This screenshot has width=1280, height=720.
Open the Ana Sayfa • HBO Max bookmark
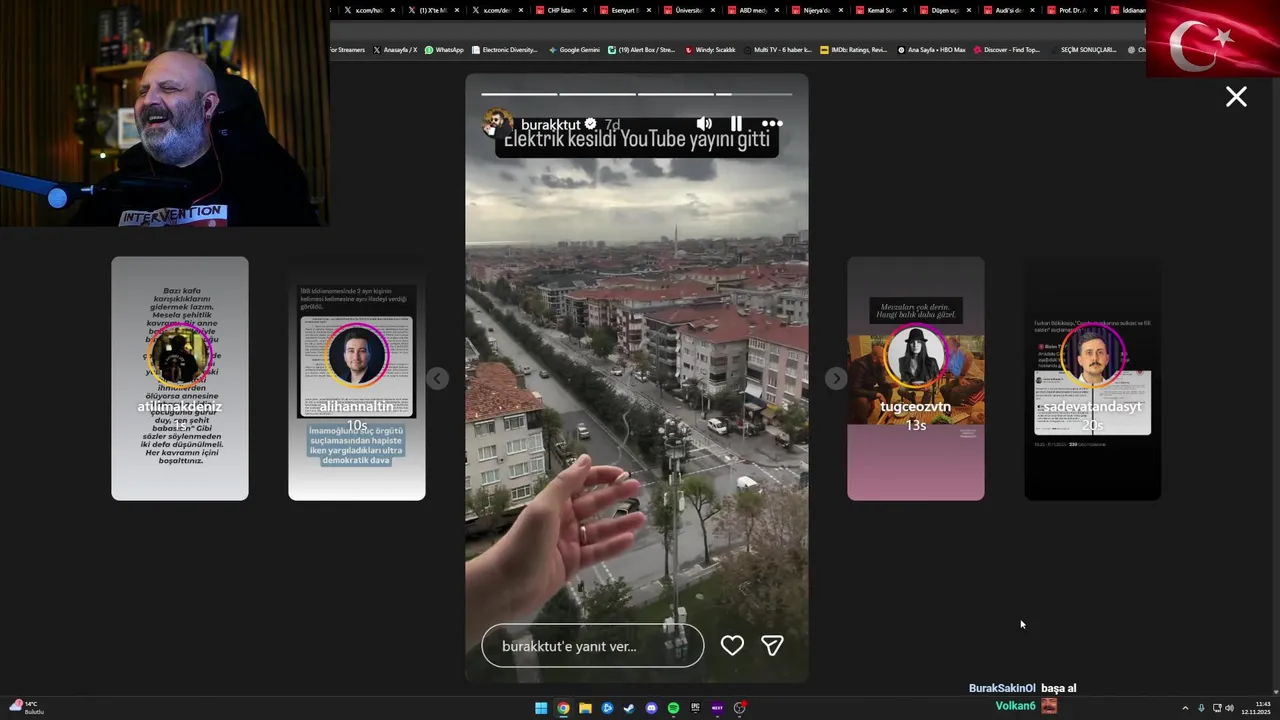tap(932, 49)
